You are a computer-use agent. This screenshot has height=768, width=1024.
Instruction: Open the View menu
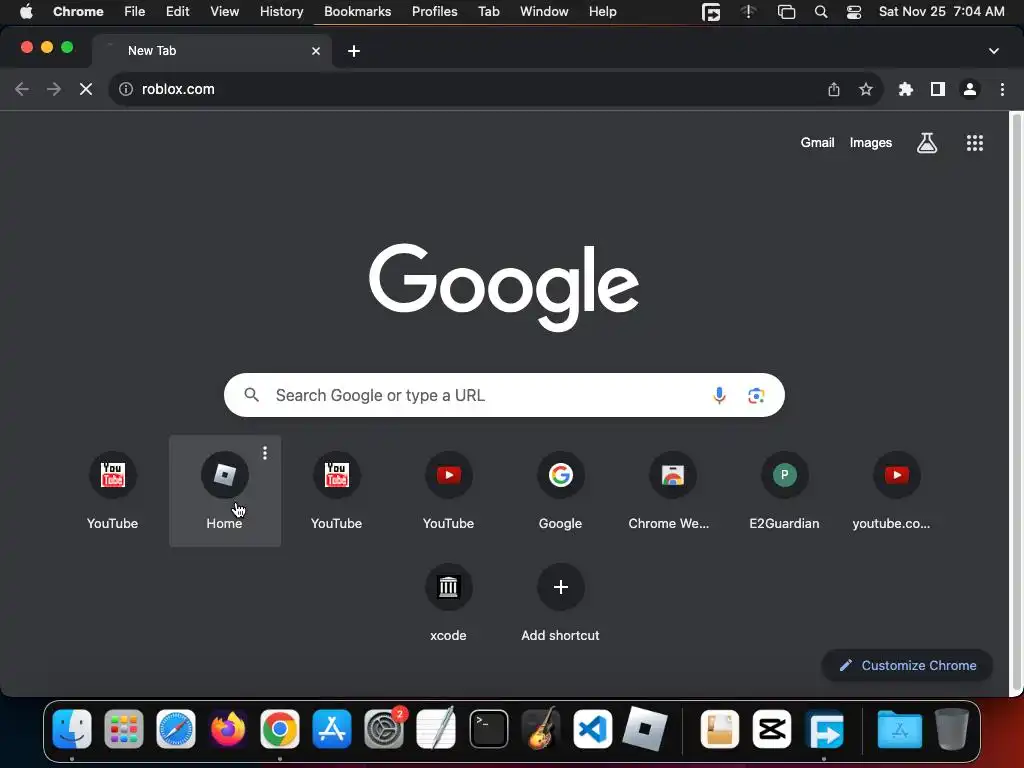coord(224,11)
